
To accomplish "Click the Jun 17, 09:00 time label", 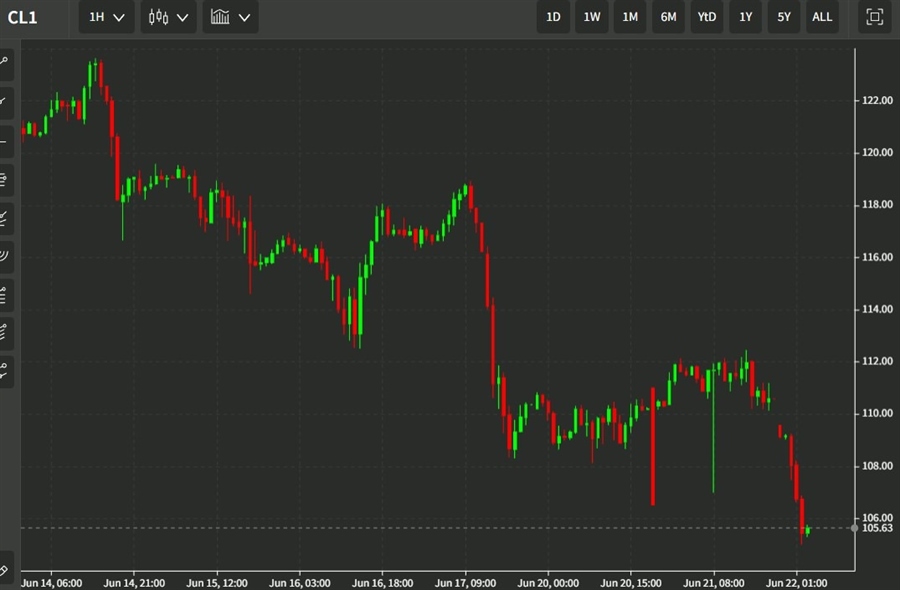I will tap(465, 583).
